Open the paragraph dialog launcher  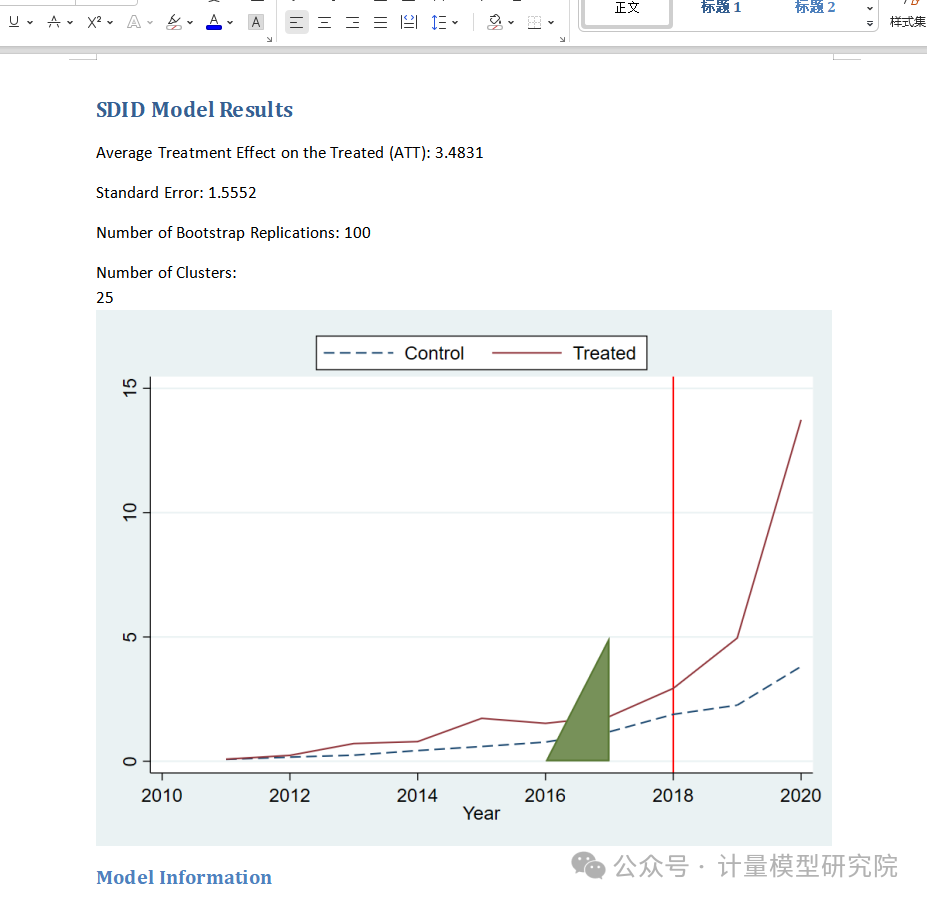point(562,39)
